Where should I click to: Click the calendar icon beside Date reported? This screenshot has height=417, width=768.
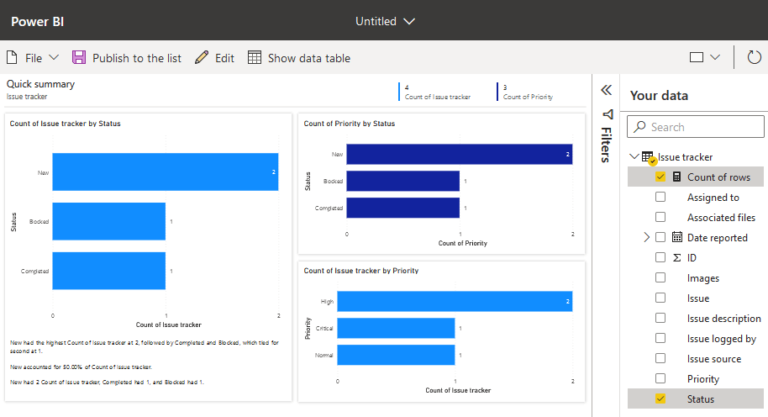click(x=677, y=237)
